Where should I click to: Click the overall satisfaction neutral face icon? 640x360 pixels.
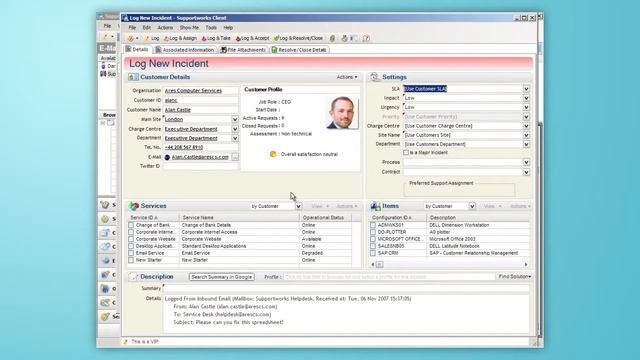coord(273,154)
